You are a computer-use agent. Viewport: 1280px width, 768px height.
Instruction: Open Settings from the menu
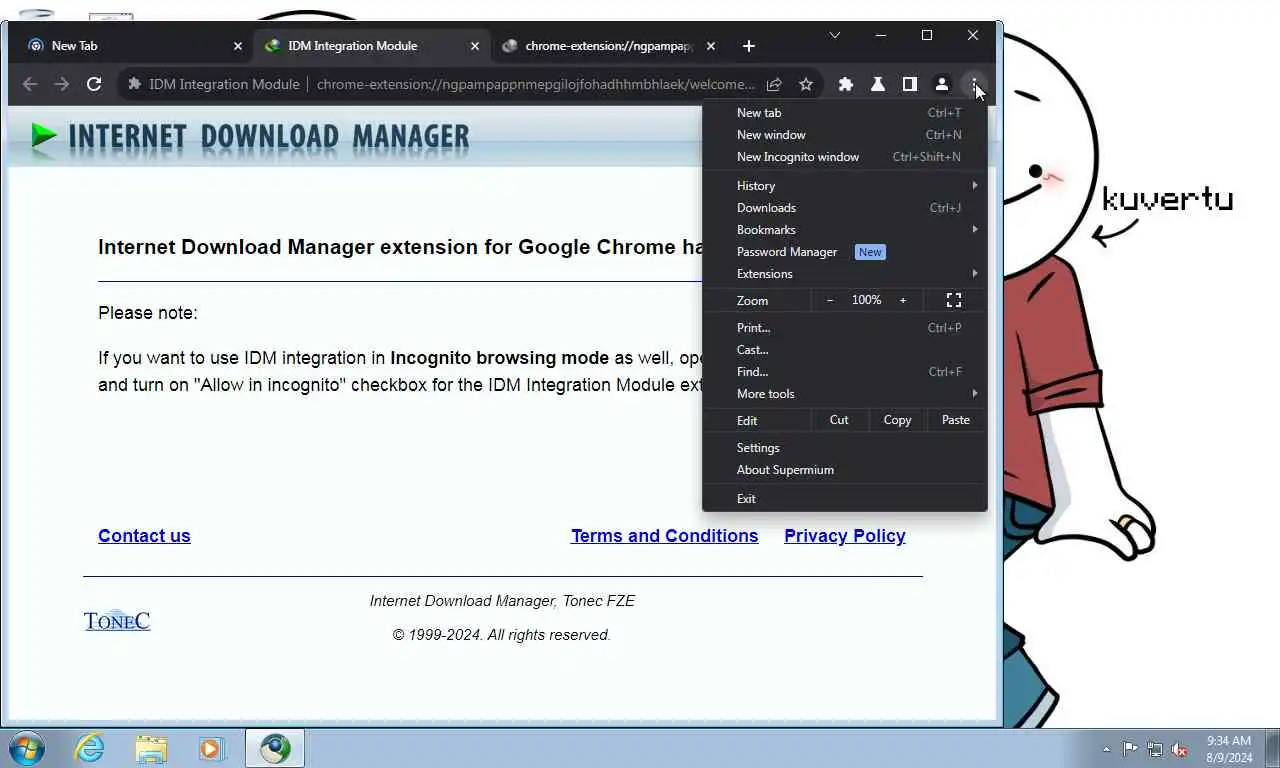(x=845, y=448)
